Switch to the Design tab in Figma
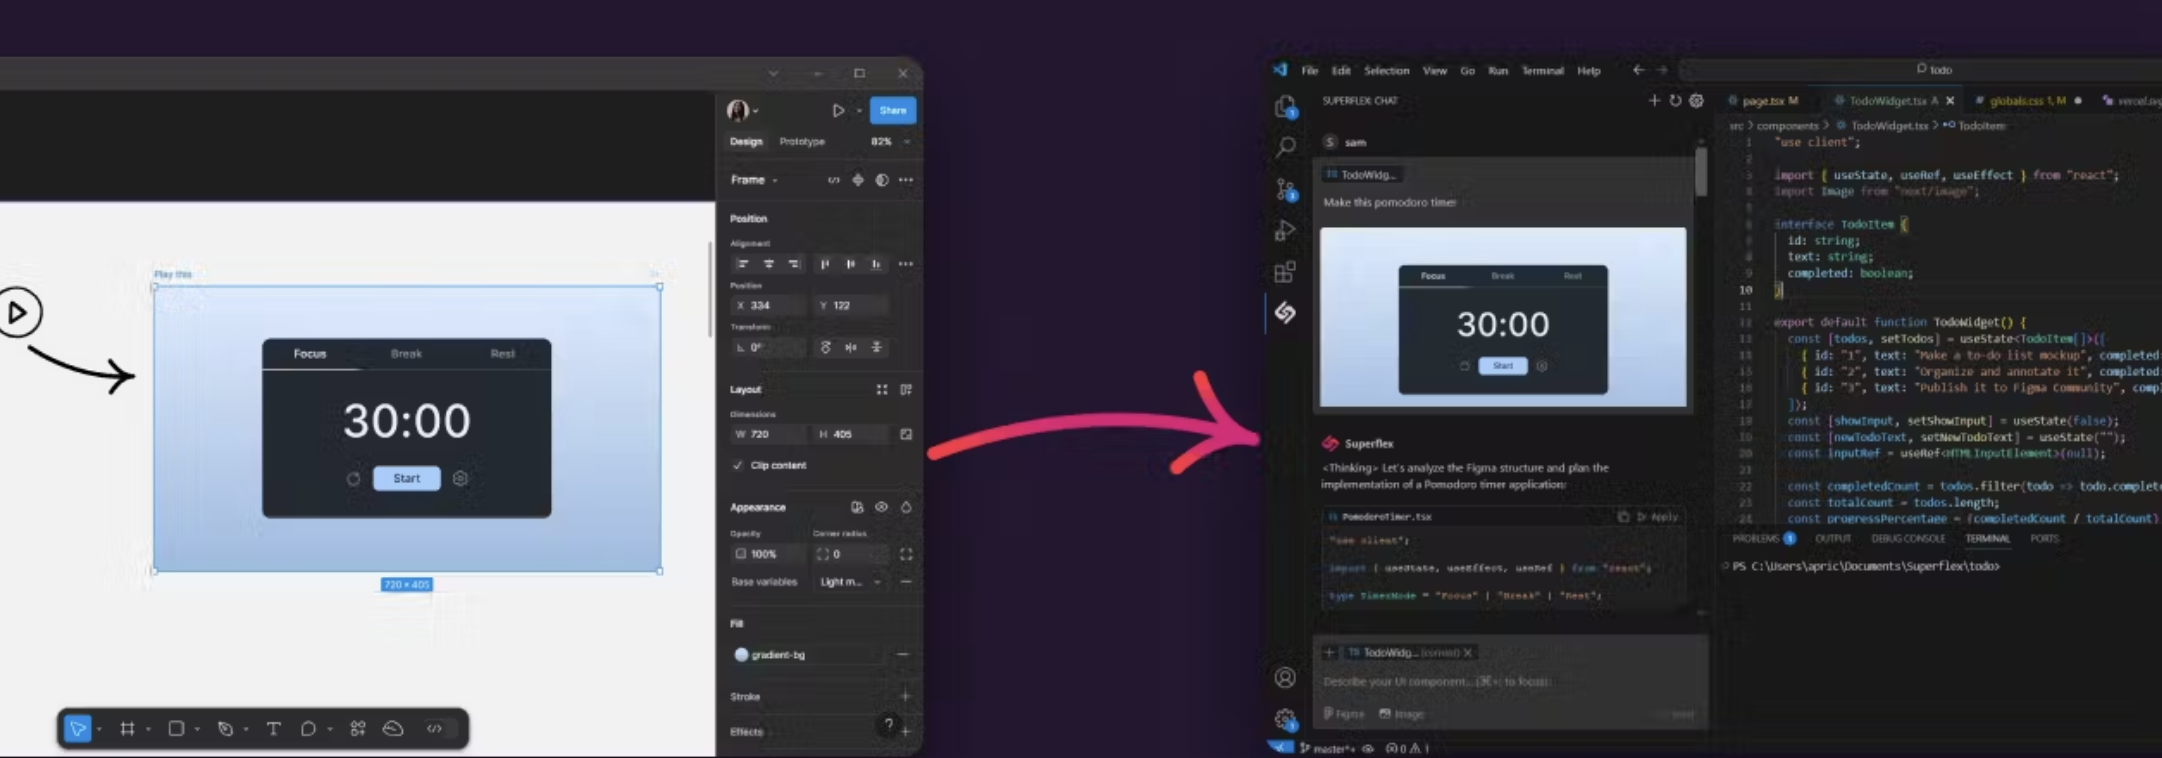The height and width of the screenshot is (758, 2162). click(x=746, y=142)
